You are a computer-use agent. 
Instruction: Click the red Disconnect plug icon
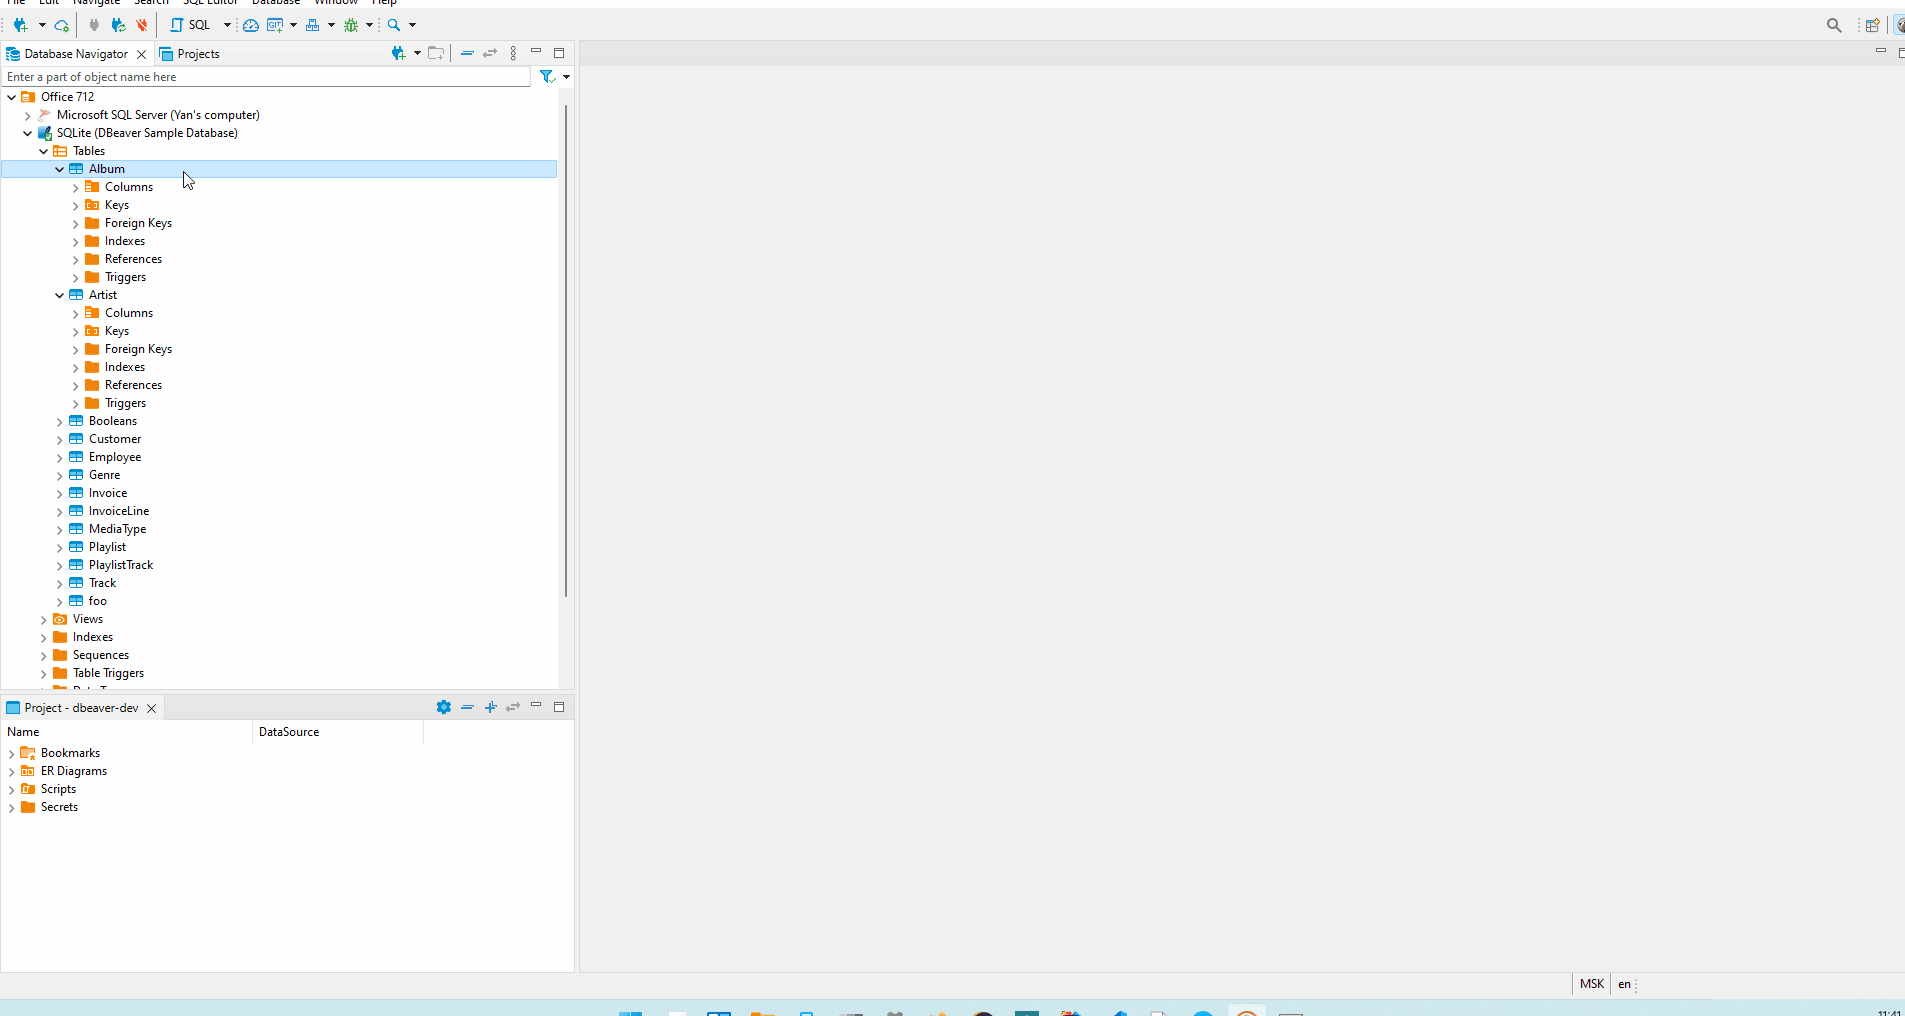point(142,25)
